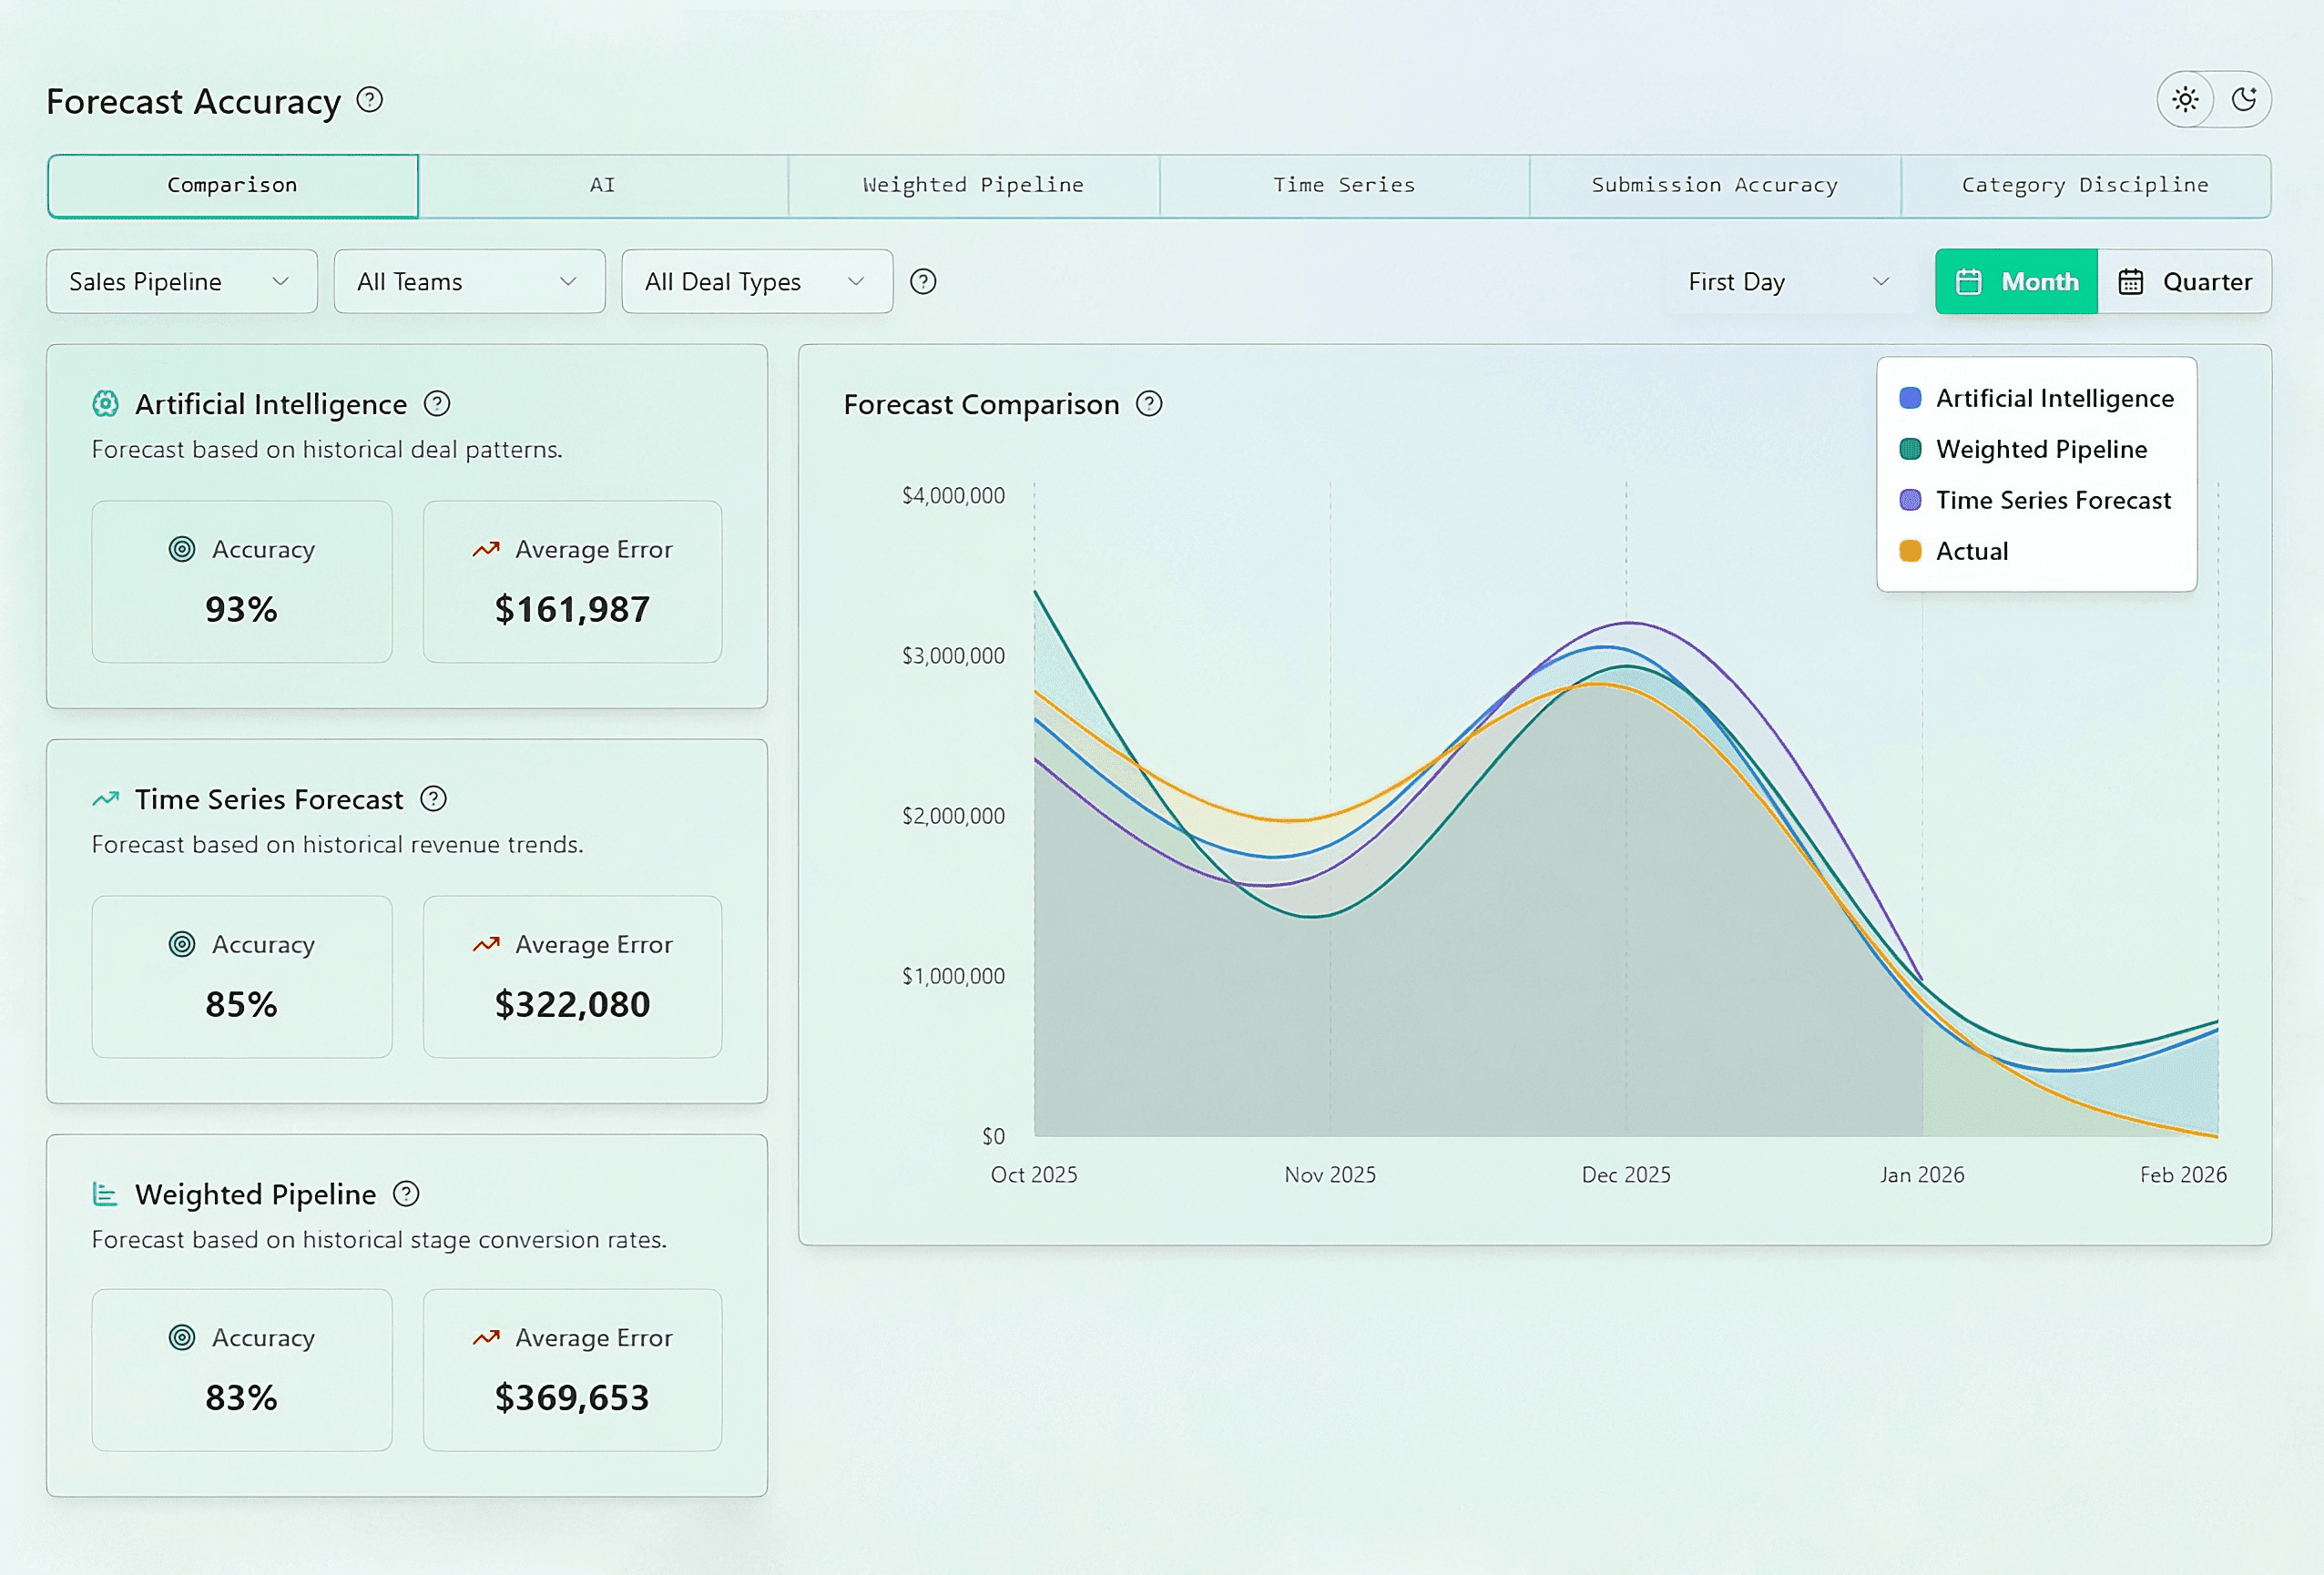Click the purple Time Series Forecast color swatch

(x=1910, y=500)
